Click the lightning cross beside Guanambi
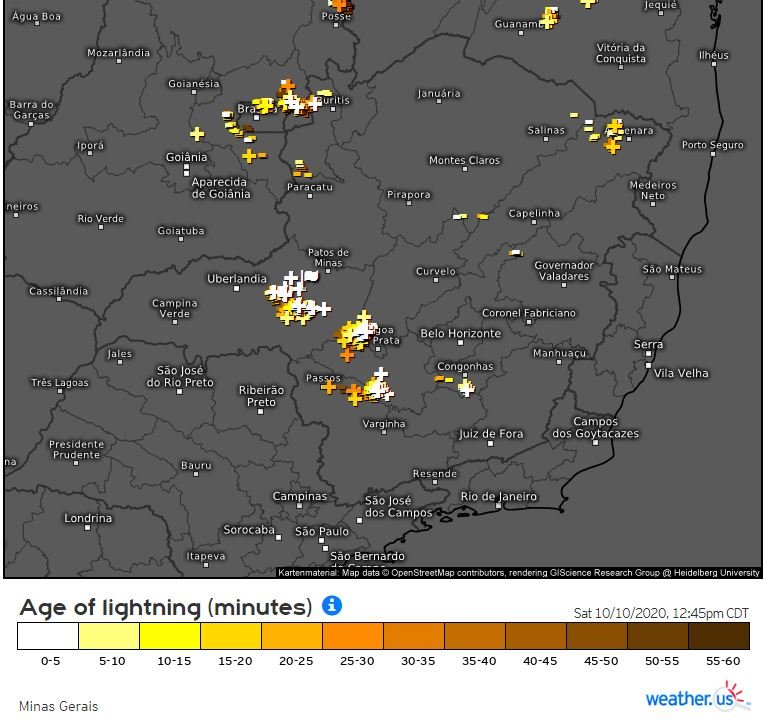This screenshot has height=722, width=766. [548, 17]
